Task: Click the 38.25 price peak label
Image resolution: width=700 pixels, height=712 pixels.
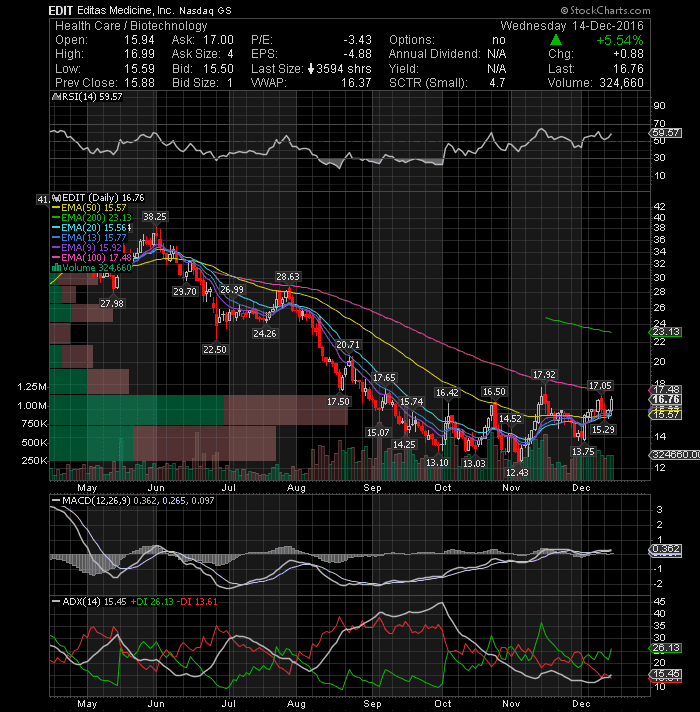Action: pos(155,217)
